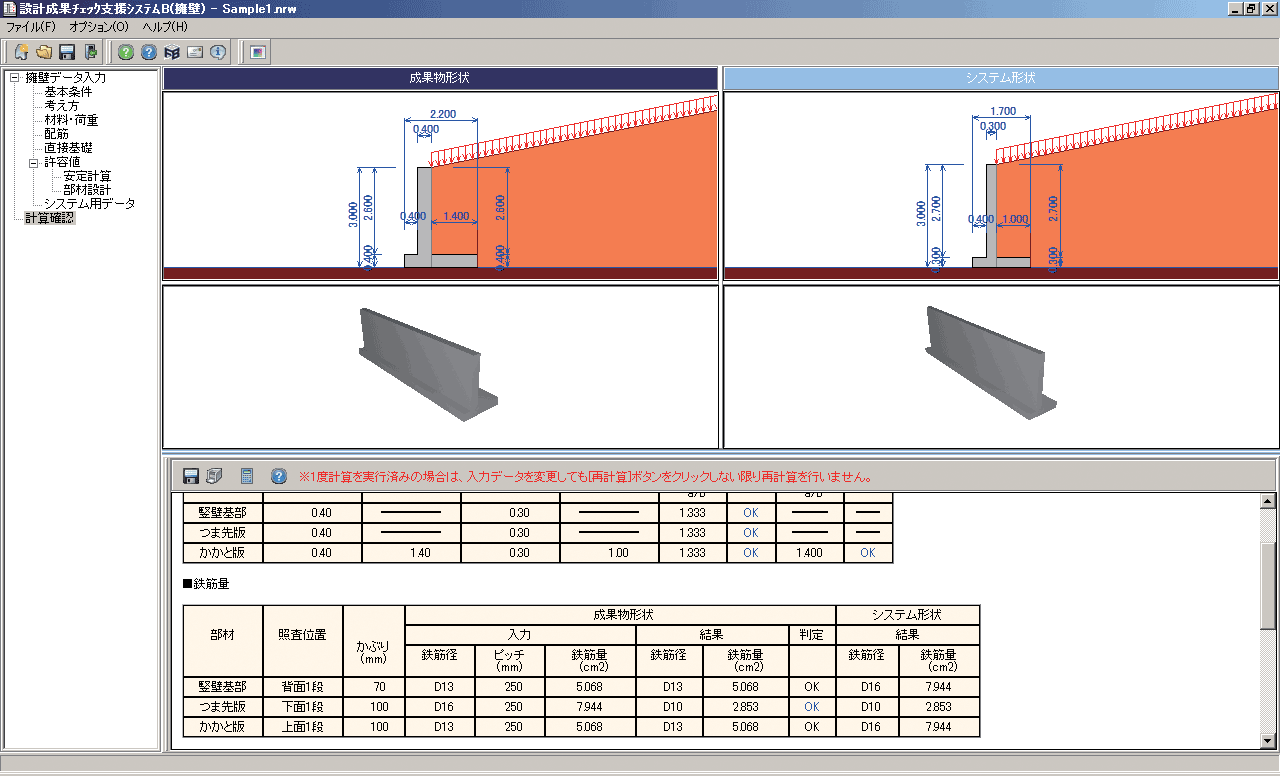Open a file with the folder icon

click(x=44, y=53)
